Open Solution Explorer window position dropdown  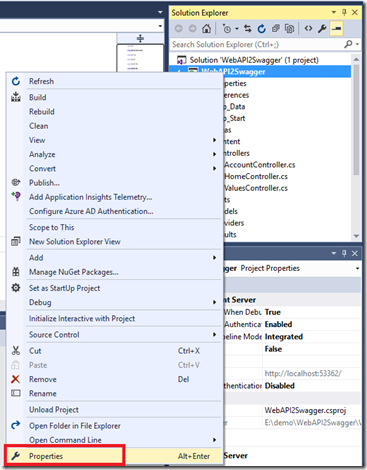pos(334,12)
